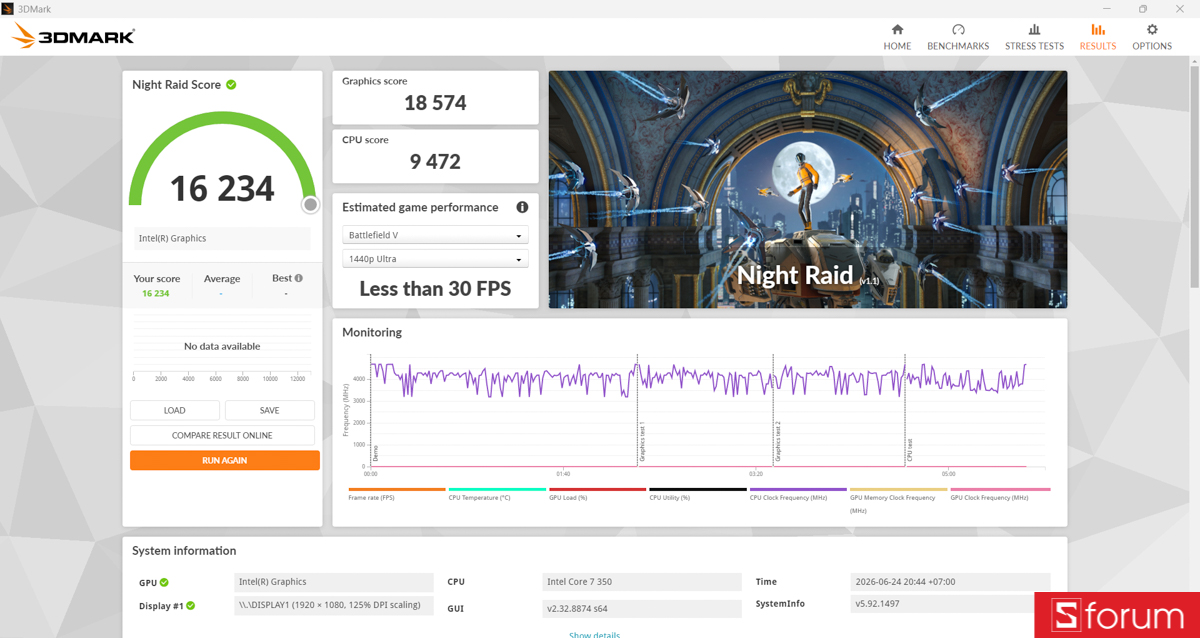Click the 3DMark logo in header
1200x638 pixels.
(73, 37)
